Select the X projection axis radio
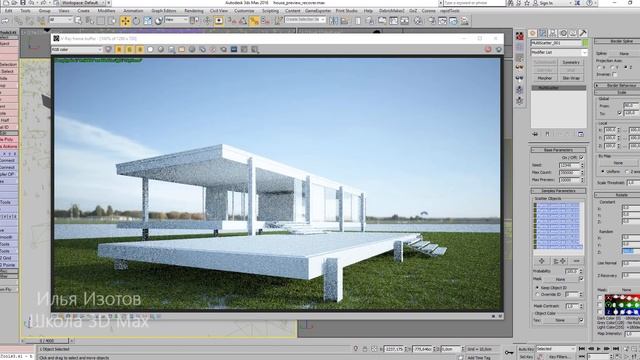This screenshot has width=640, height=360. pyautogui.click(x=599, y=67)
